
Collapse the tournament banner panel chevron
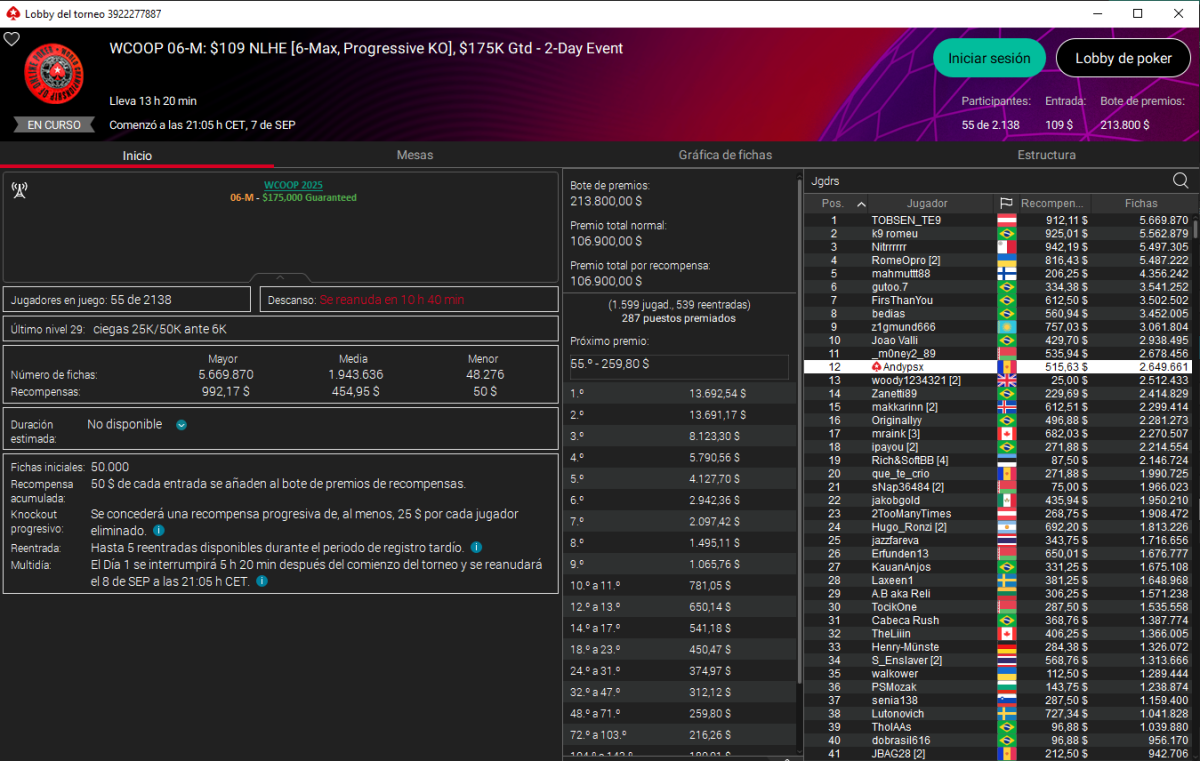[280, 277]
